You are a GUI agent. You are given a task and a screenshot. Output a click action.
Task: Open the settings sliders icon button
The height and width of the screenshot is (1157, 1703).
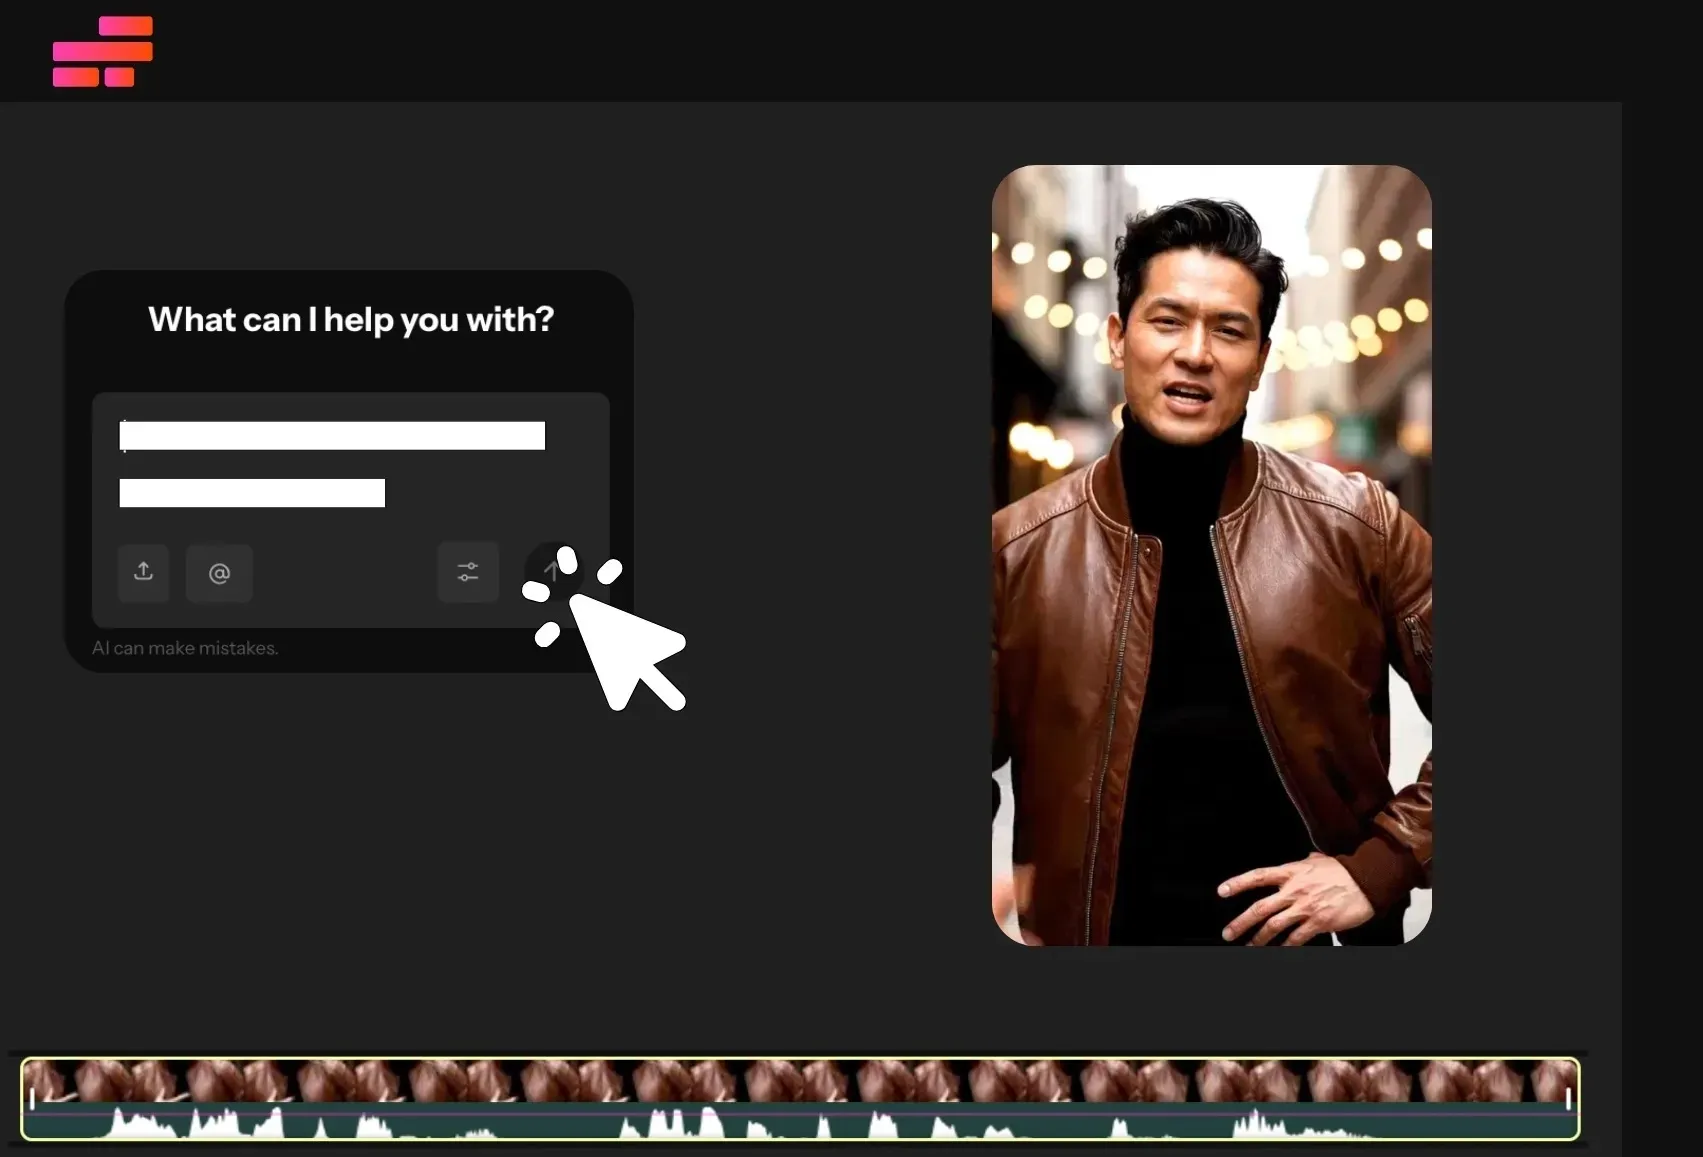tap(468, 572)
